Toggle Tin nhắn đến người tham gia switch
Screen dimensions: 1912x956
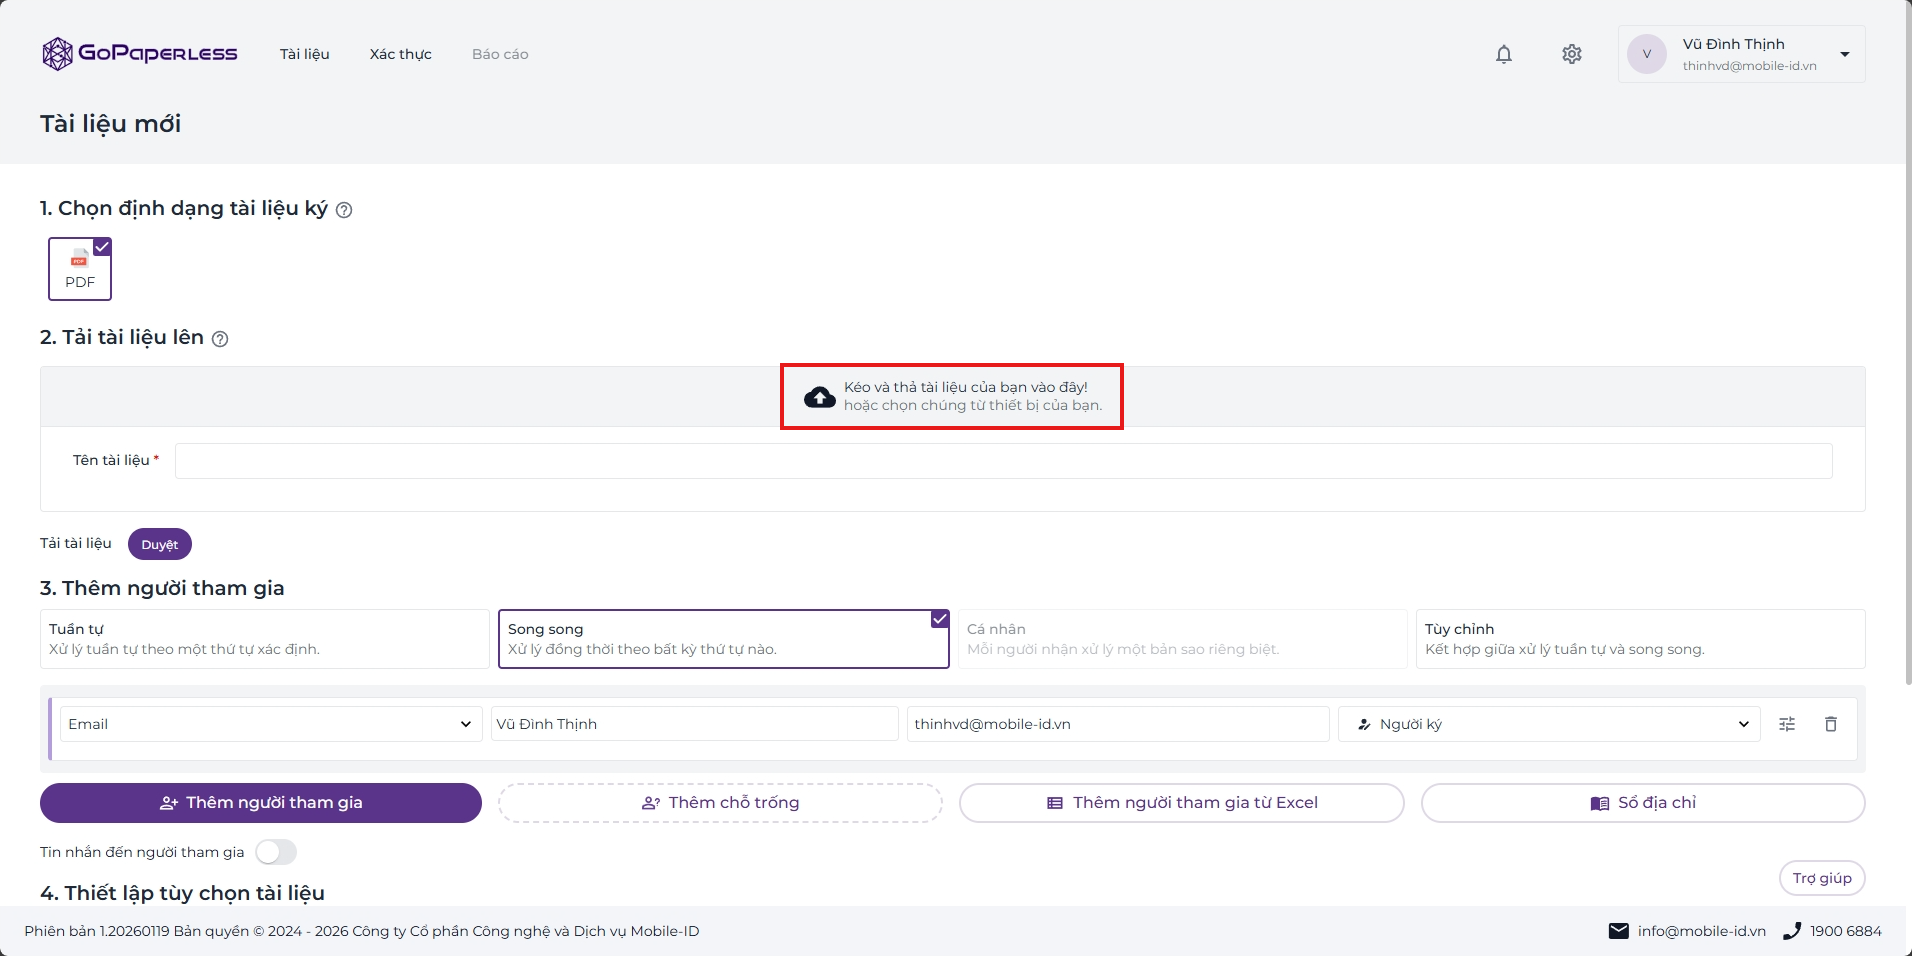(x=276, y=852)
